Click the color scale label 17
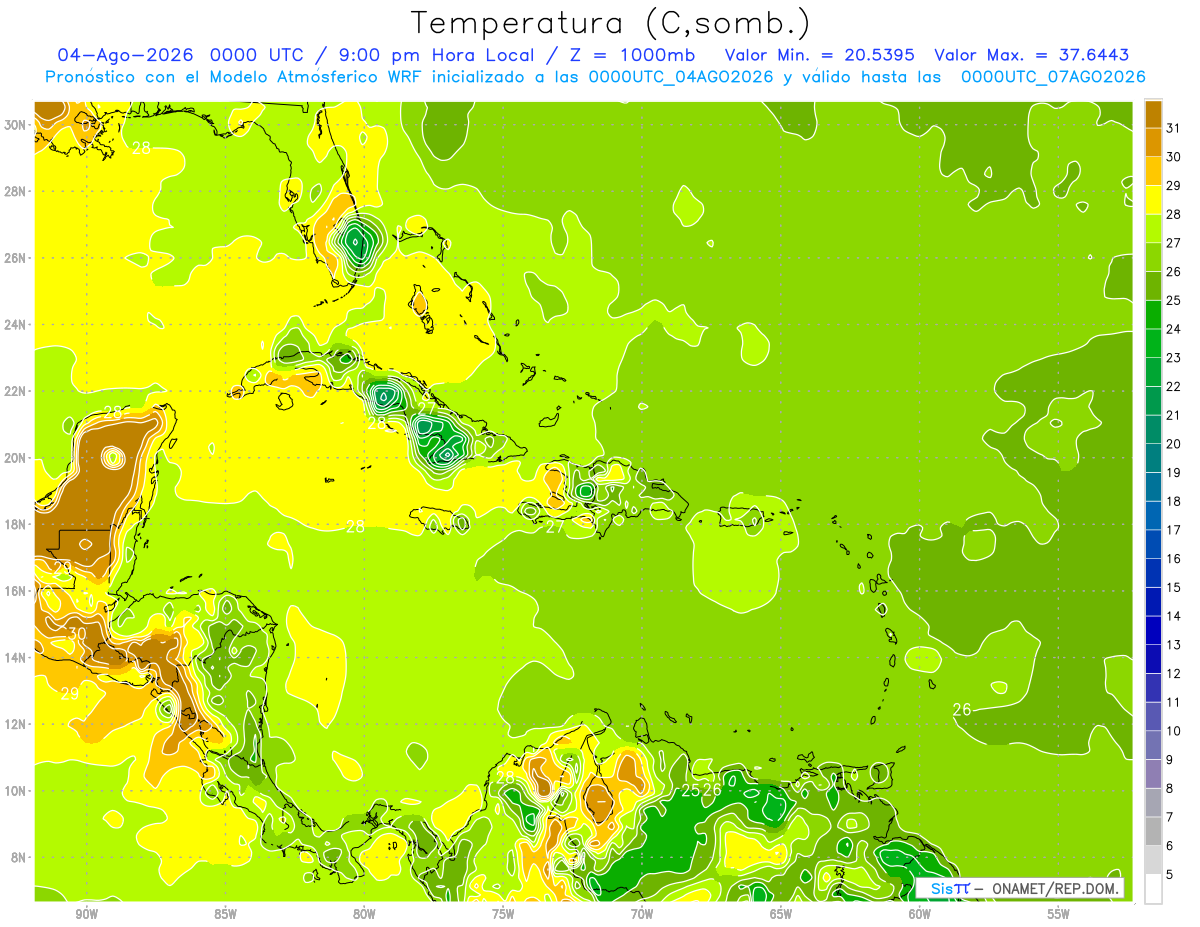This screenshot has width=1200, height=927. (1173, 530)
